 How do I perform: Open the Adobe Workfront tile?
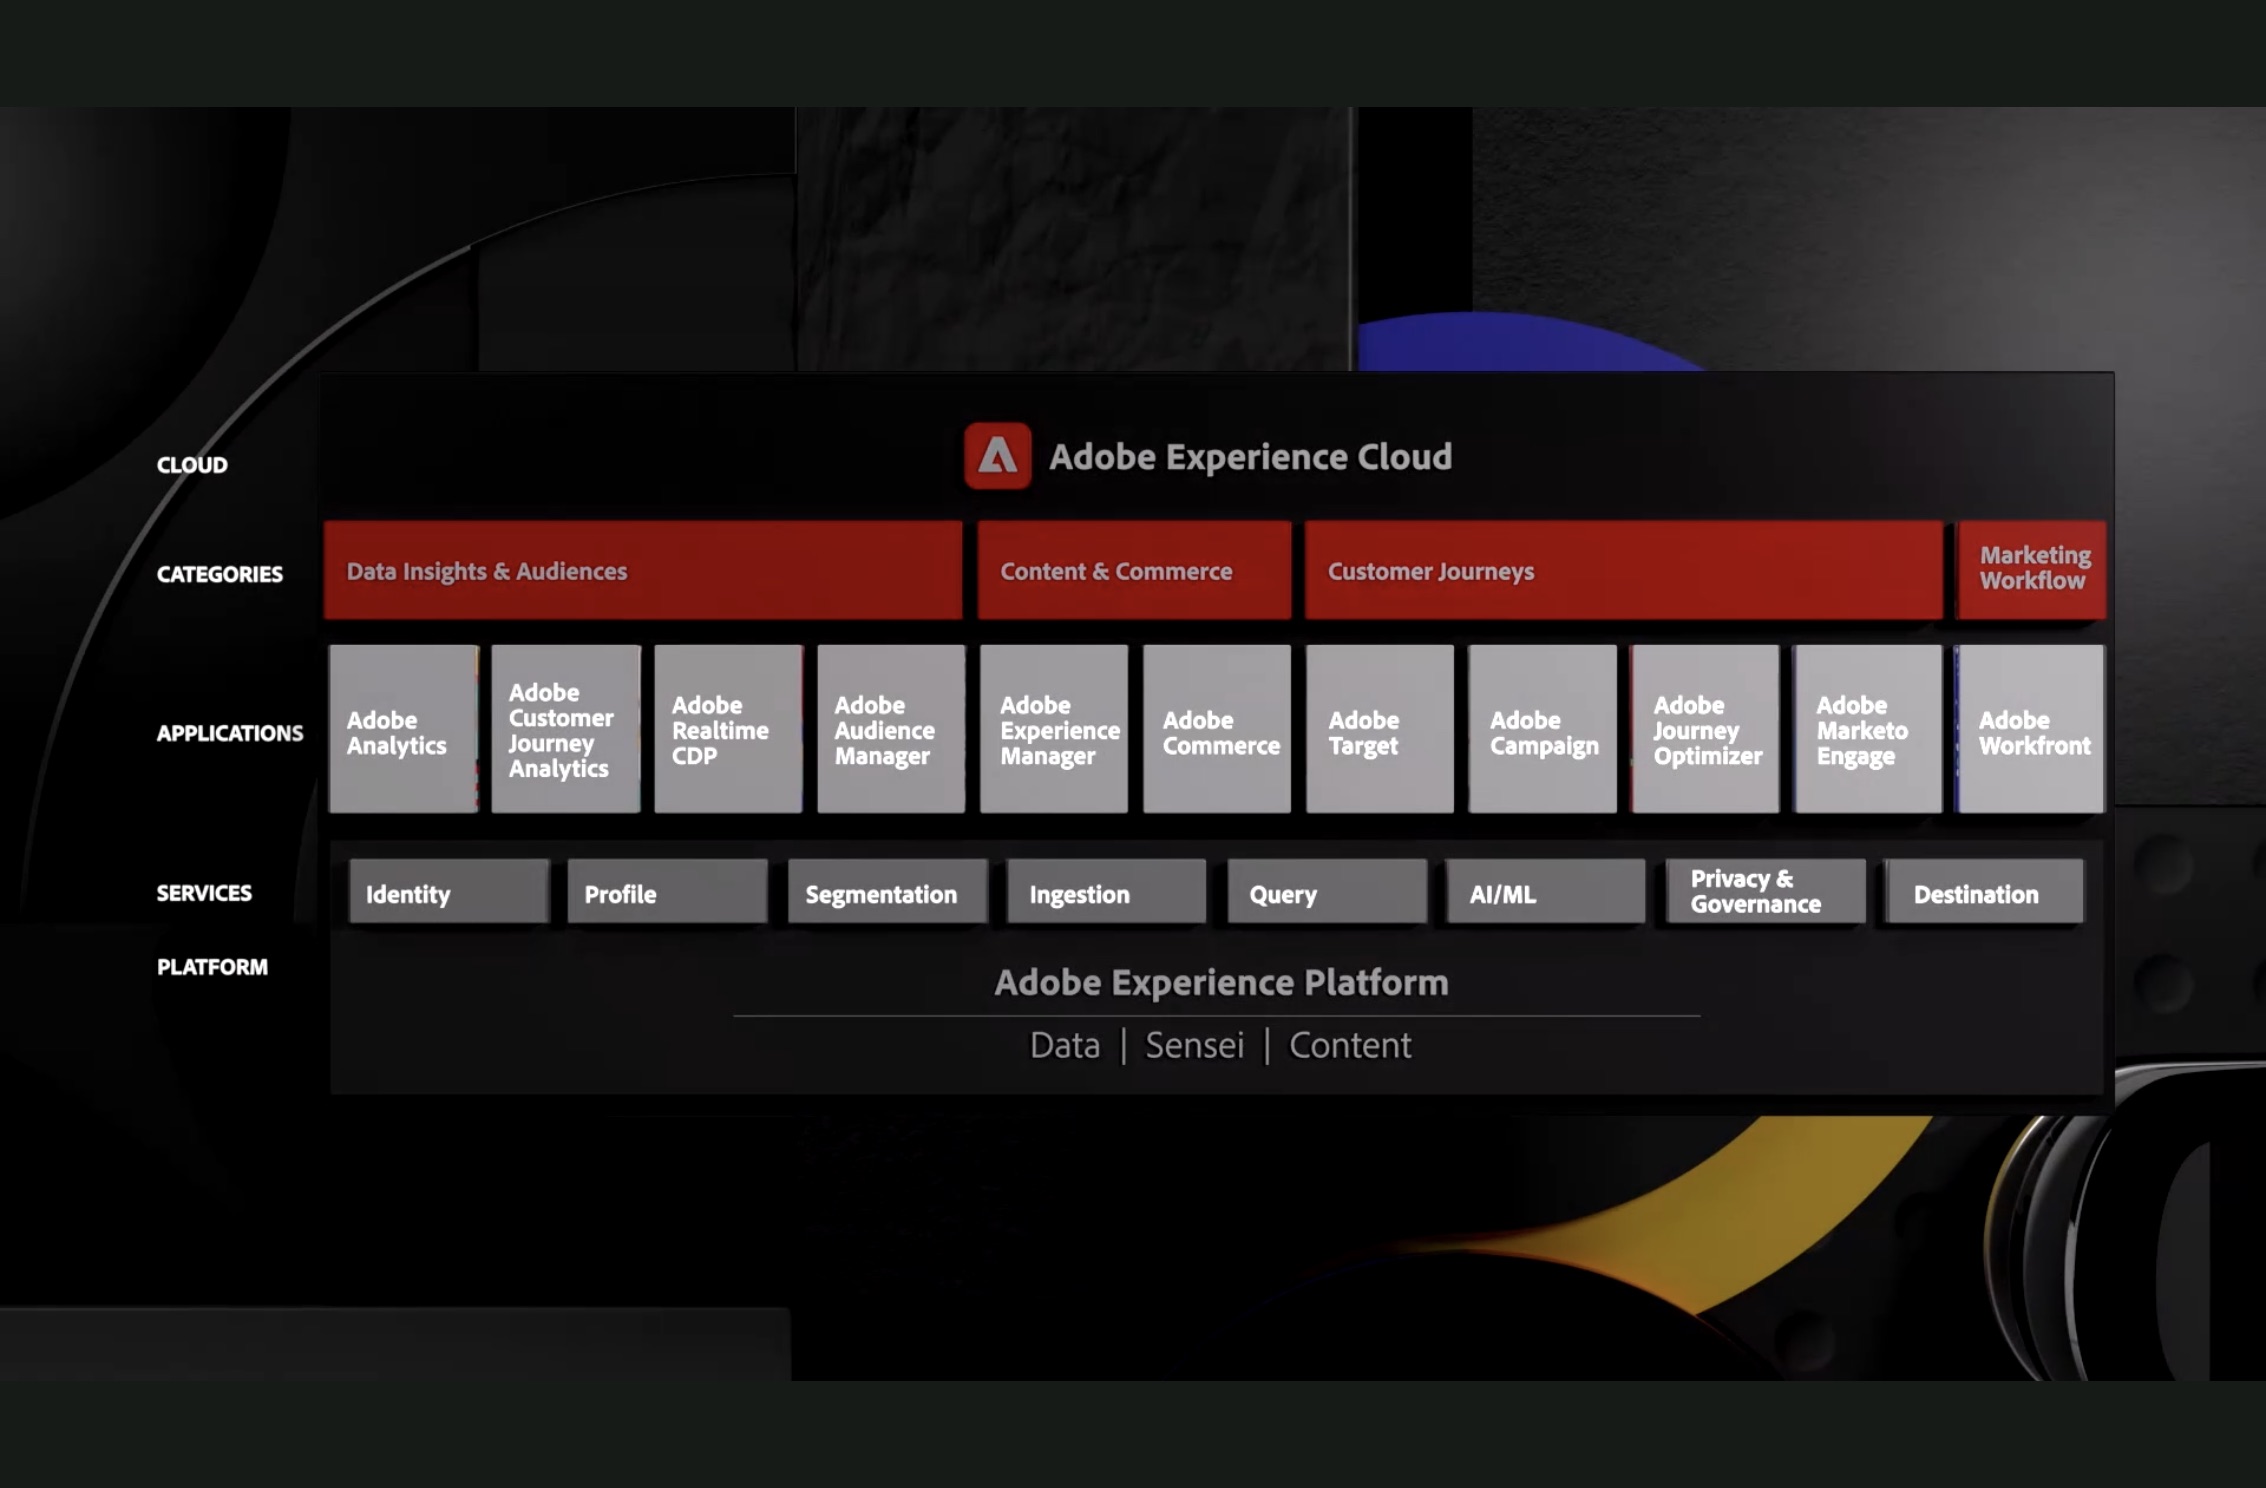coord(2031,729)
